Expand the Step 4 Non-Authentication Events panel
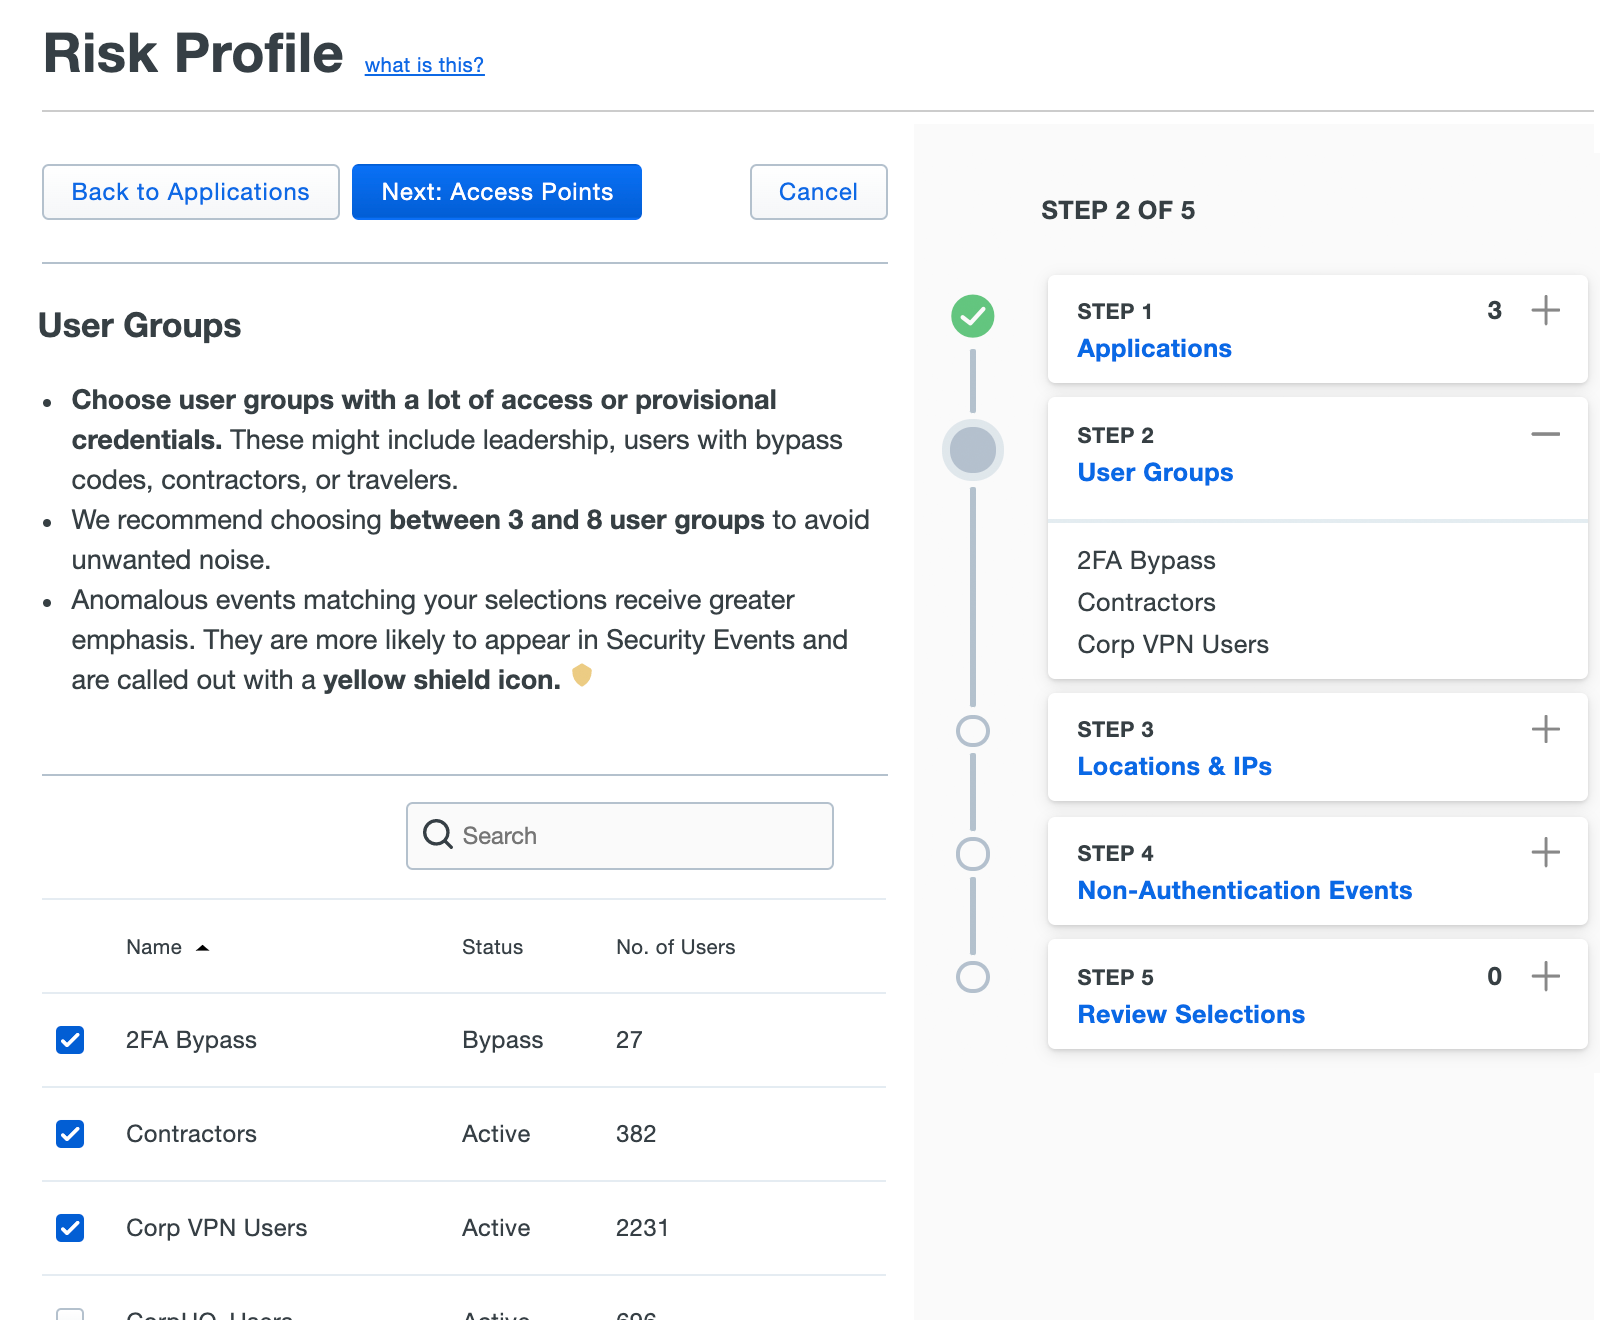The image size is (1600, 1320). 1545,853
